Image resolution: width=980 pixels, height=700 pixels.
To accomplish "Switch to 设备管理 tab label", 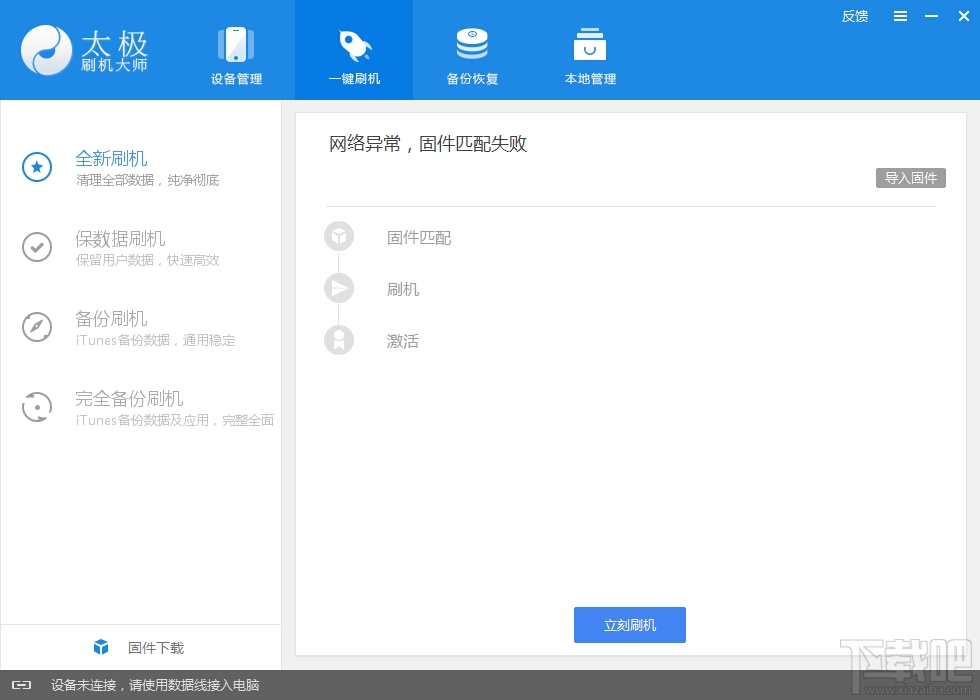I will point(236,79).
